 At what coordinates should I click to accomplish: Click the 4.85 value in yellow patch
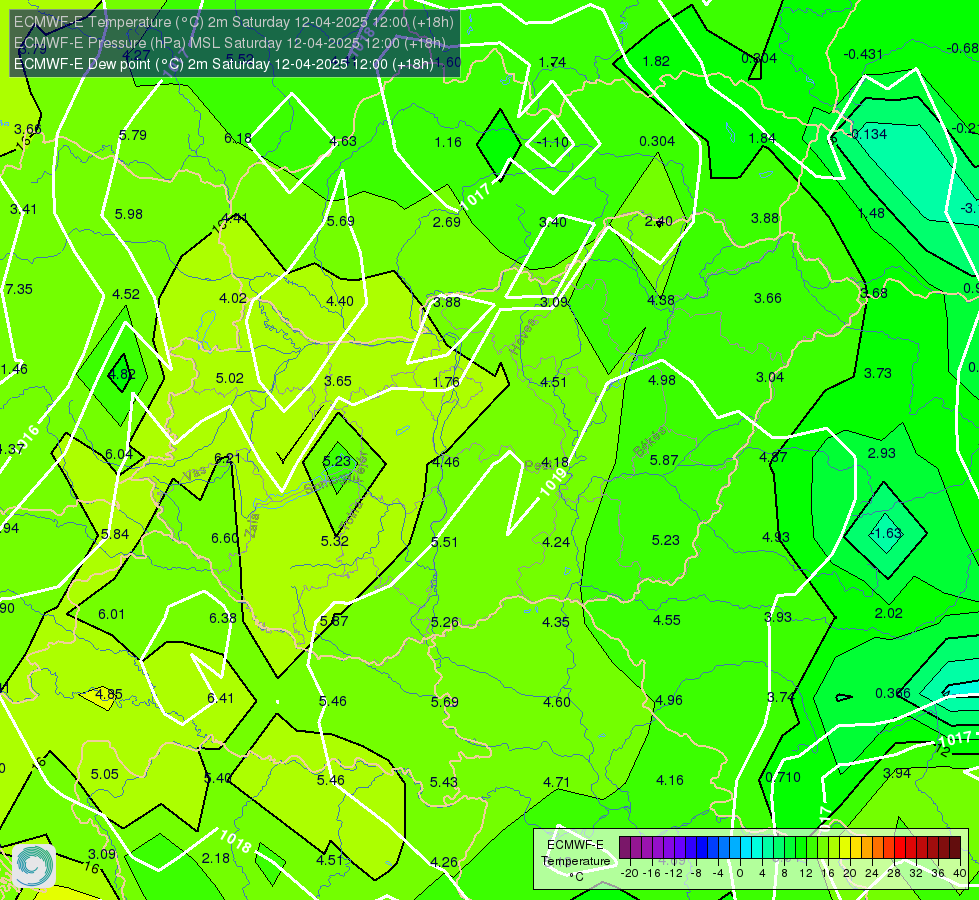coord(109,694)
